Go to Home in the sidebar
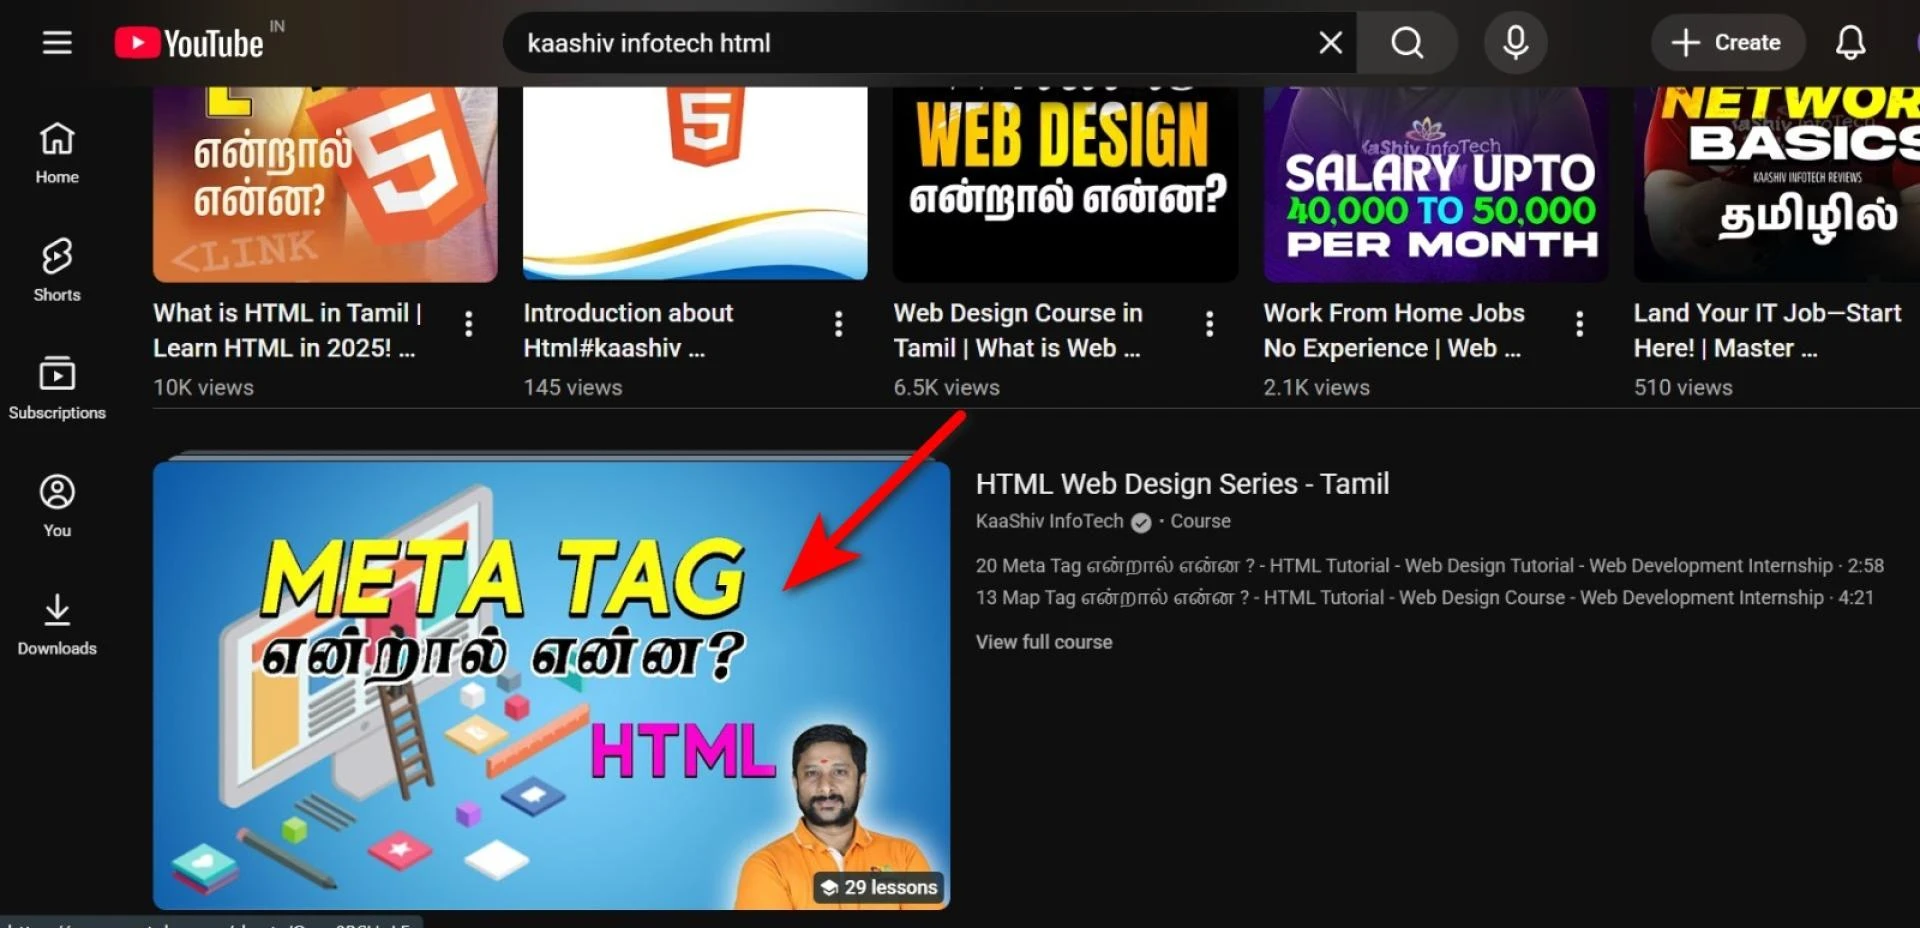The image size is (1920, 928). point(57,152)
